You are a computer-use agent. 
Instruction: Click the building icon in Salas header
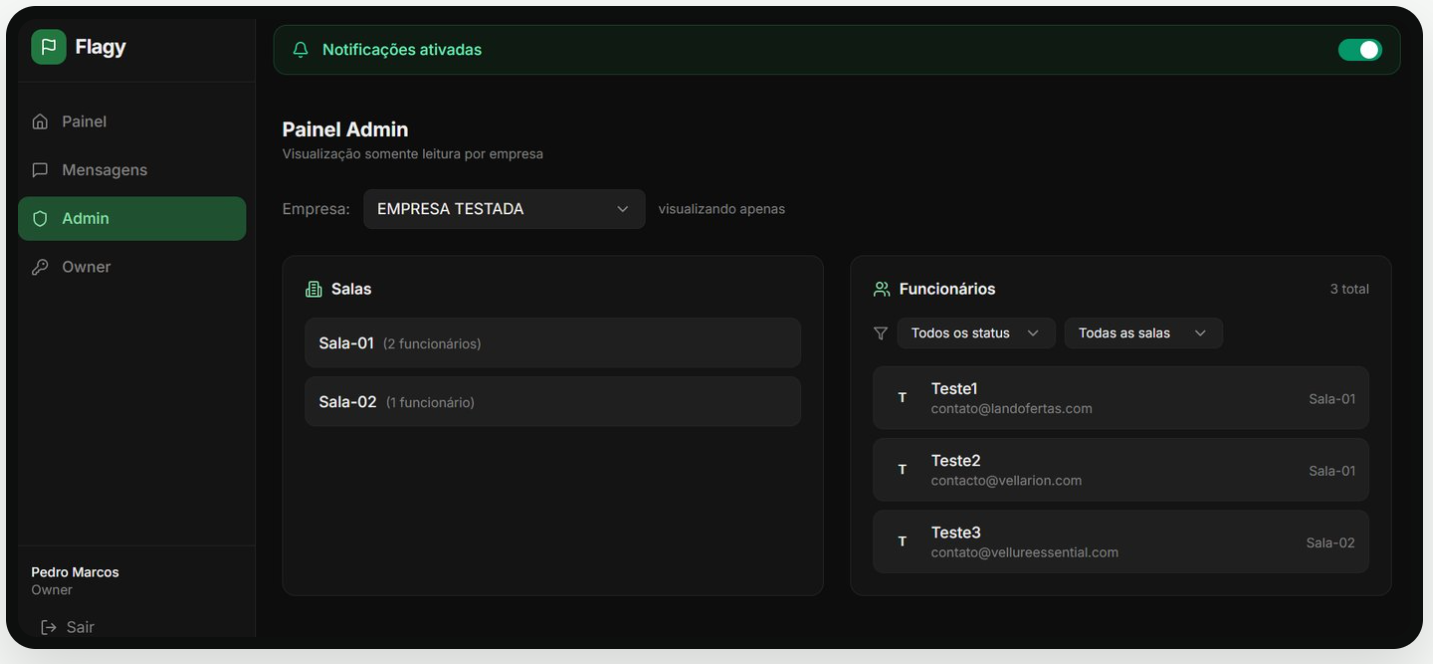coord(313,289)
